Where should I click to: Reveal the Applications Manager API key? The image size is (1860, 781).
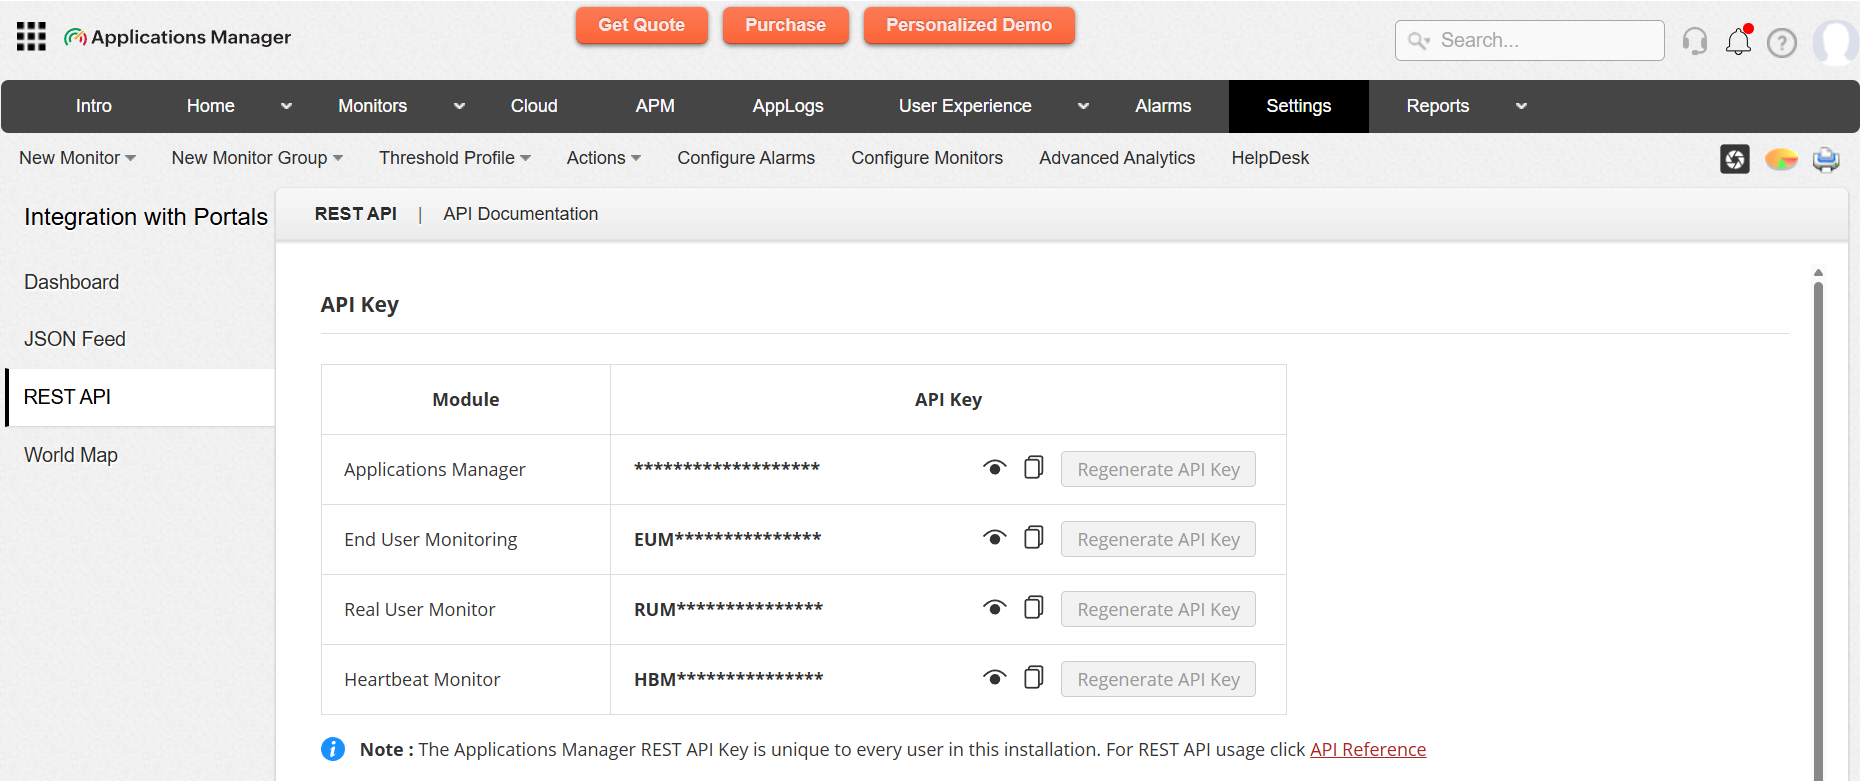coord(994,468)
